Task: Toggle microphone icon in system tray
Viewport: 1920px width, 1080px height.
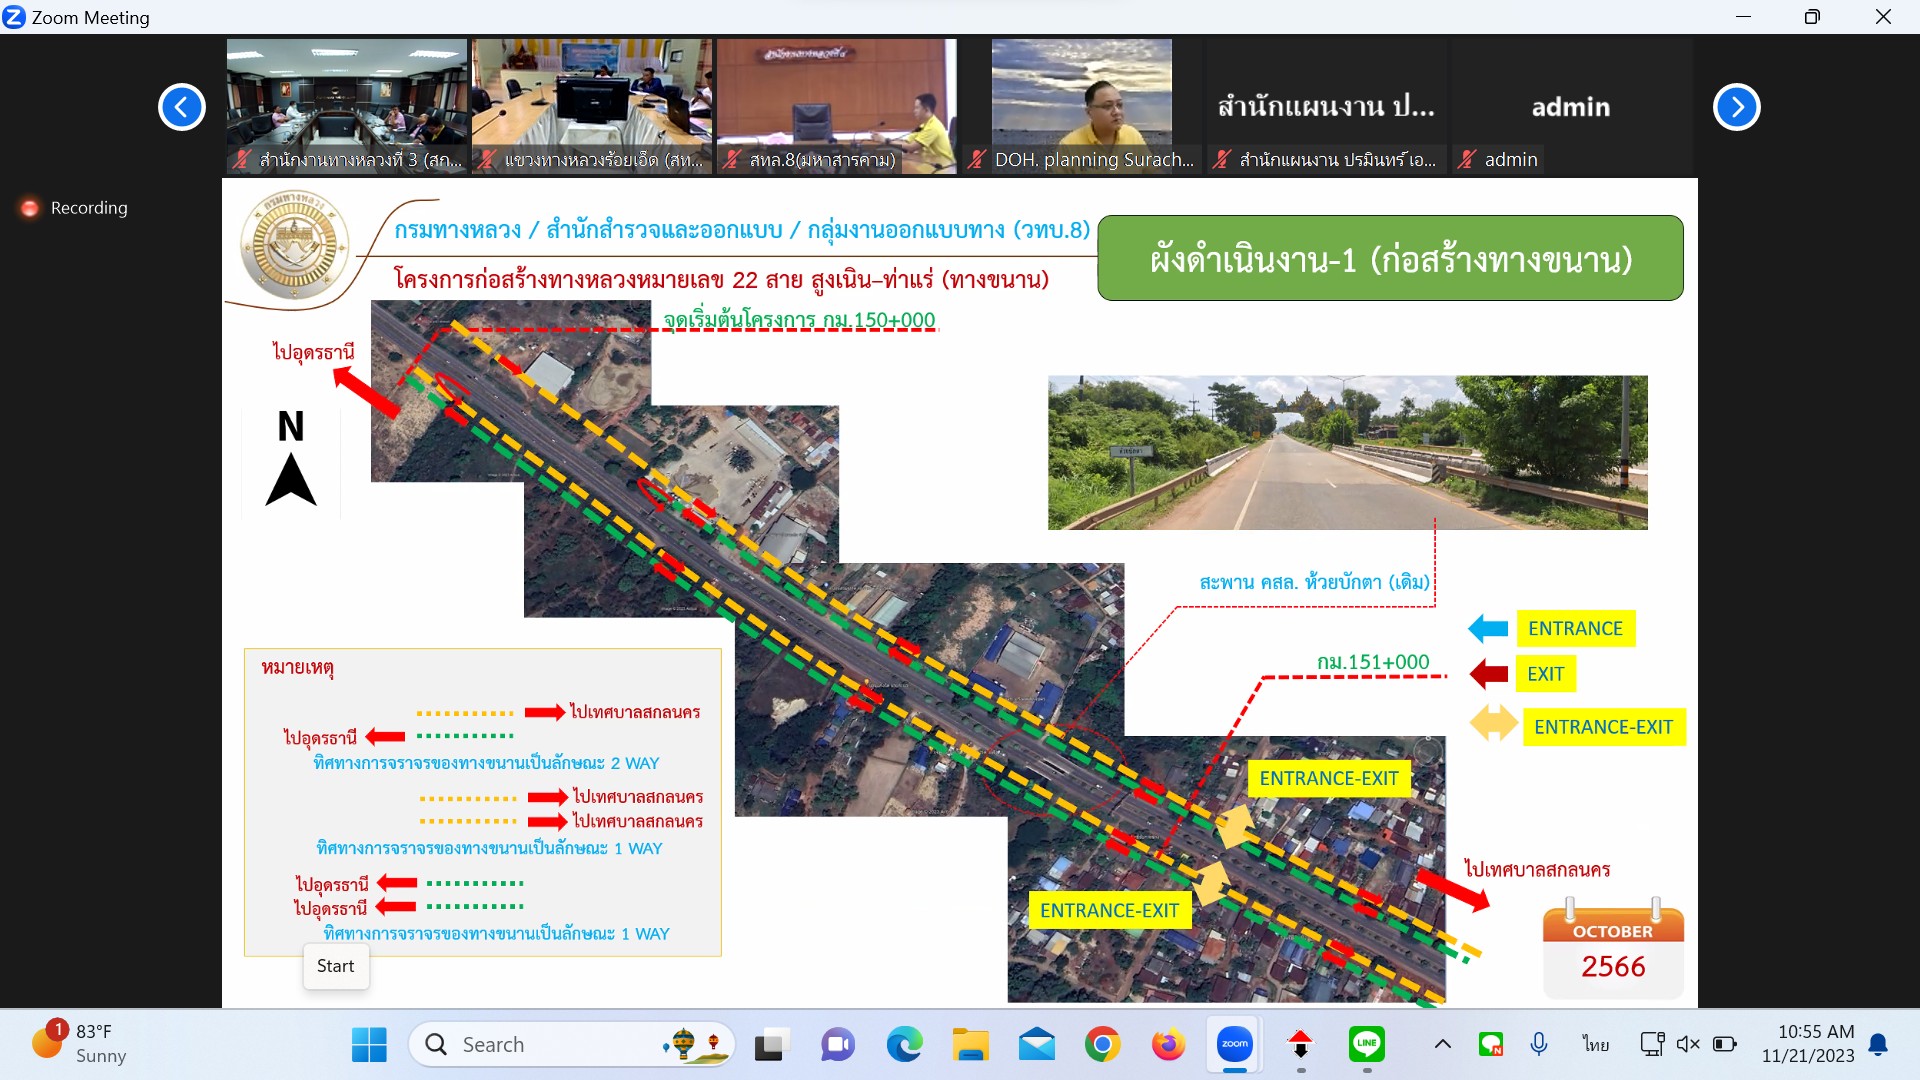Action: click(x=1539, y=1044)
